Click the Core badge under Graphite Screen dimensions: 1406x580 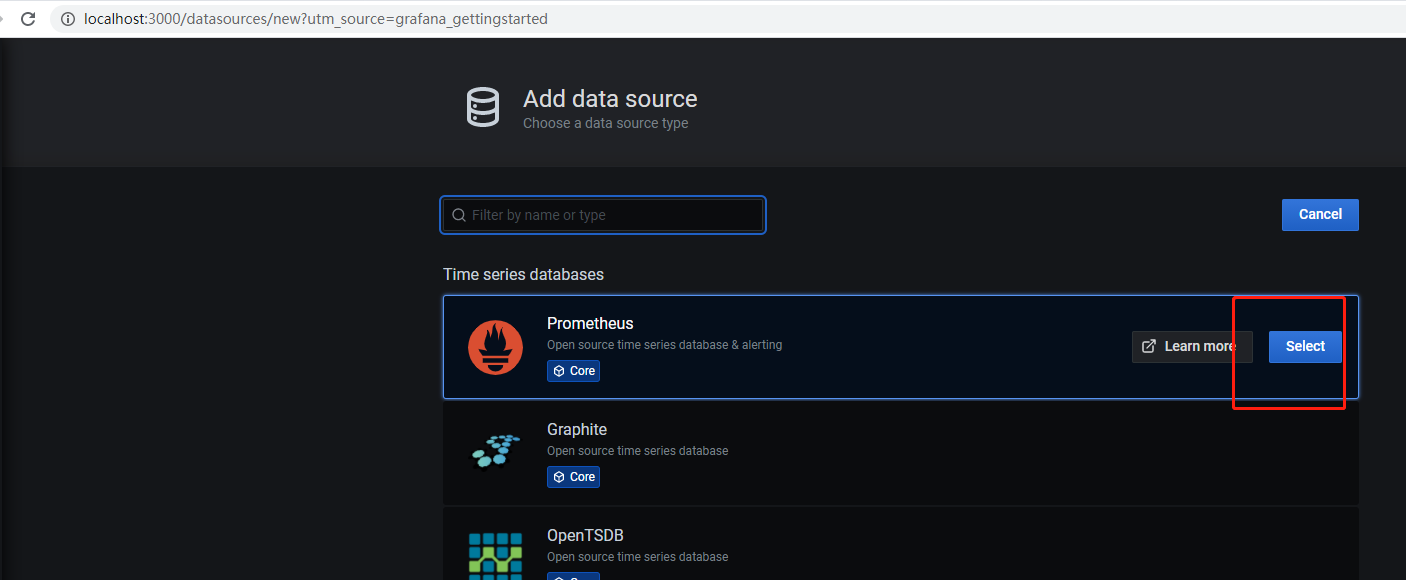[573, 477]
